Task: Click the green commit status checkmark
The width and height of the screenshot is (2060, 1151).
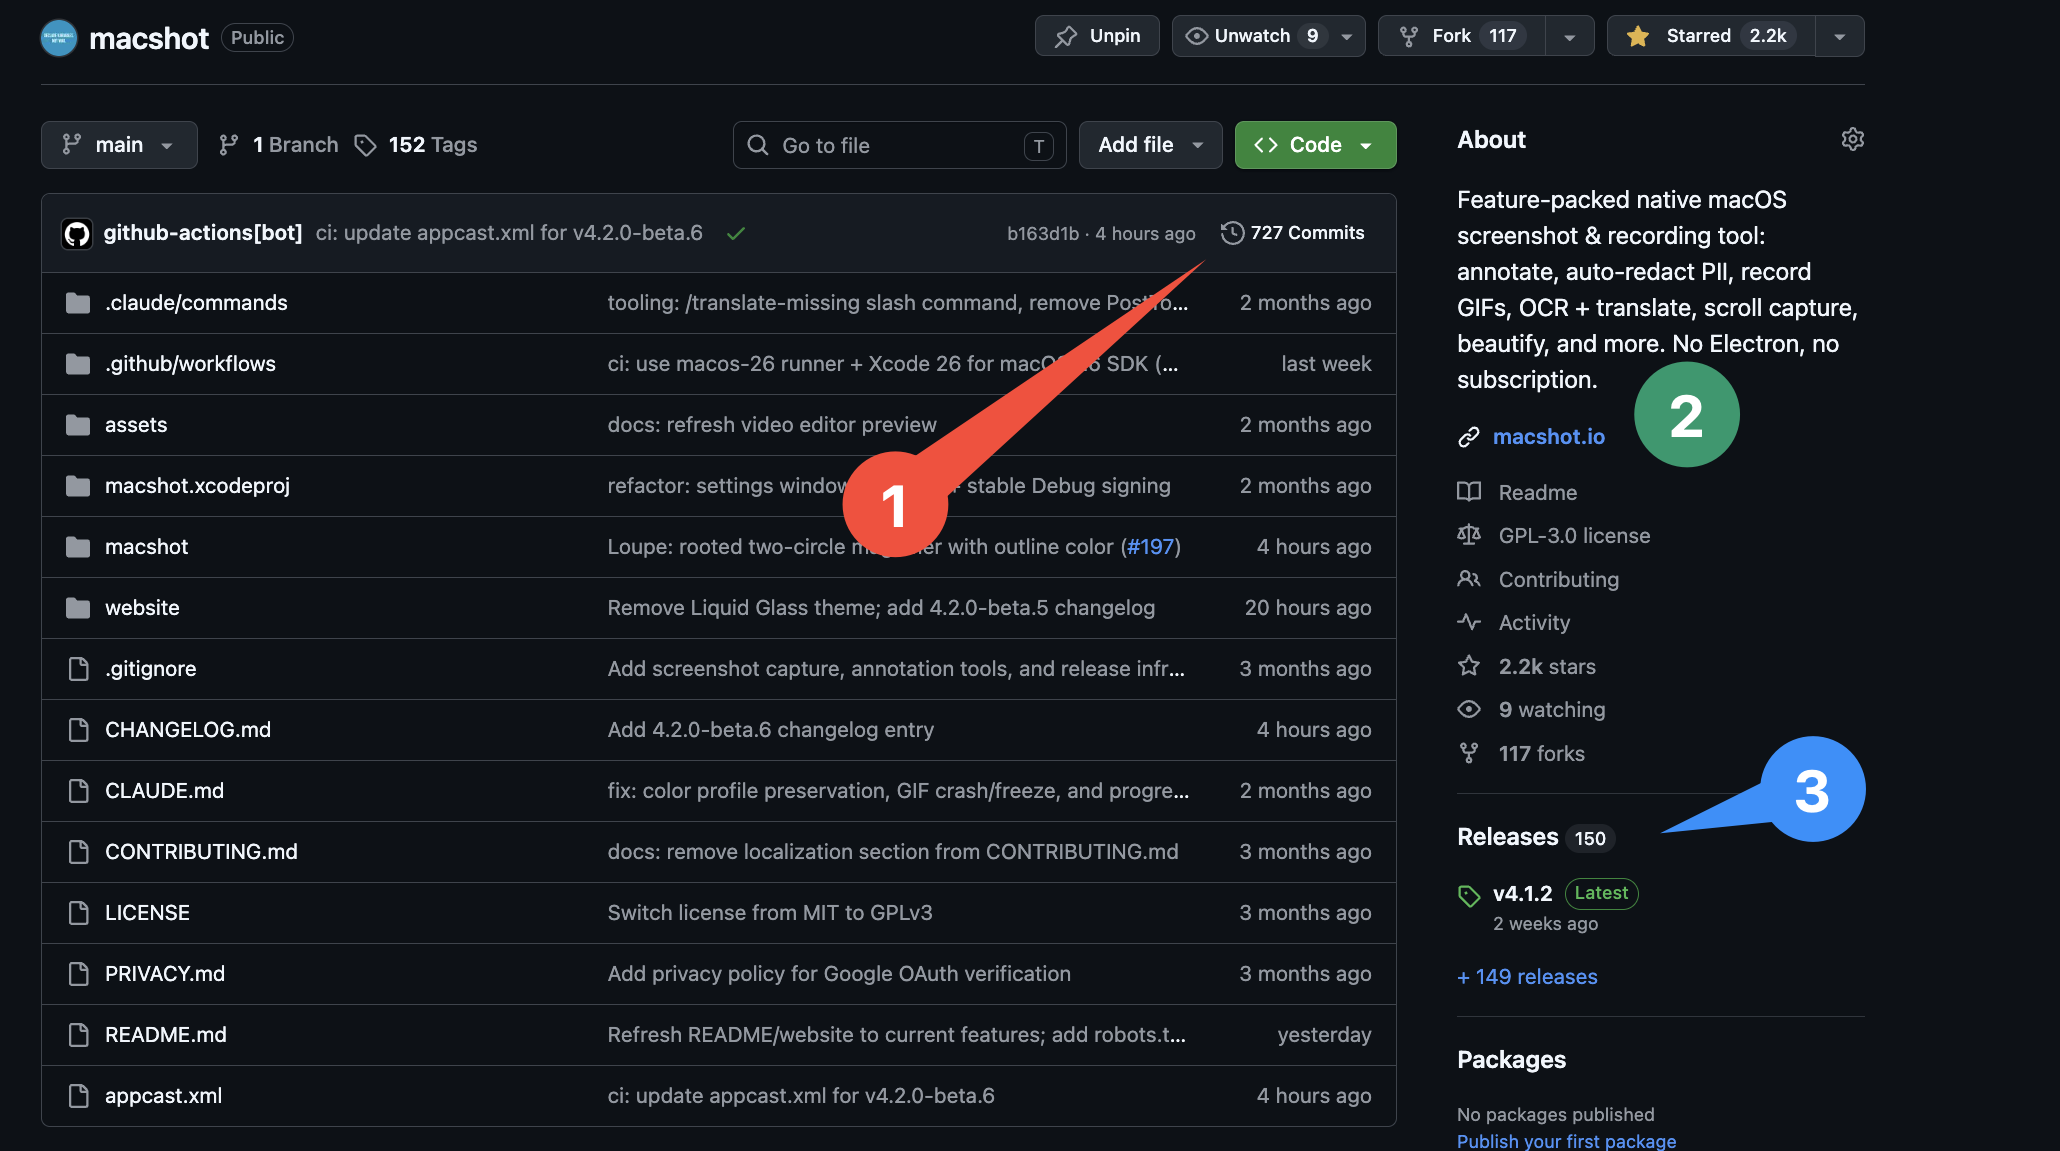Action: point(736,233)
